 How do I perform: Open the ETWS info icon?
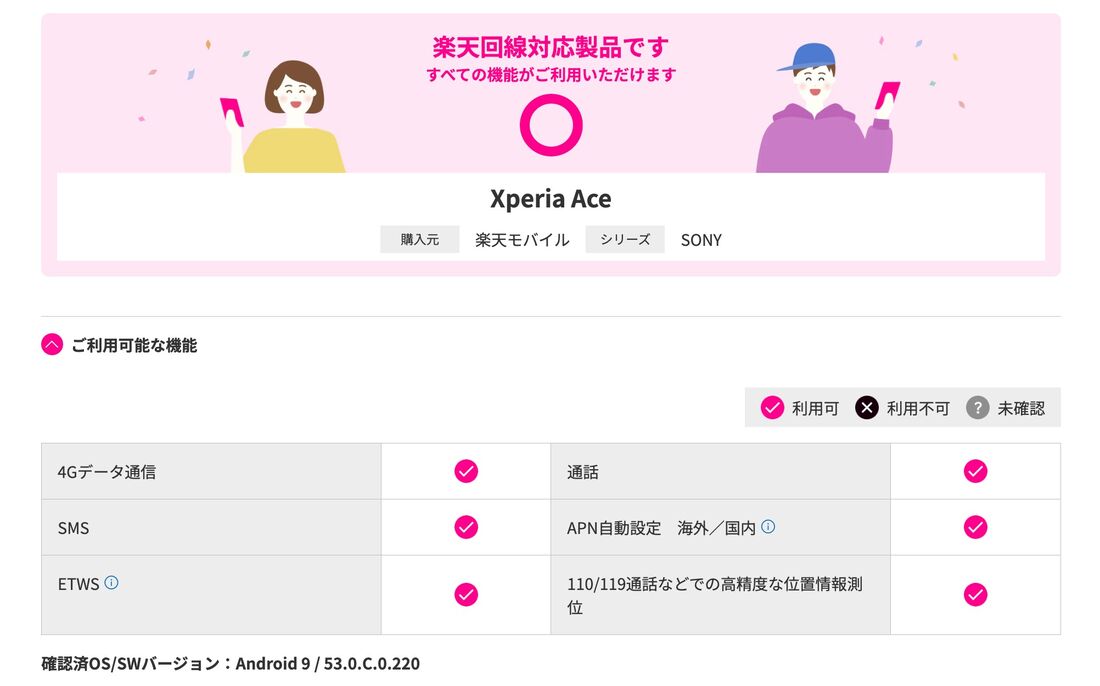pos(111,582)
